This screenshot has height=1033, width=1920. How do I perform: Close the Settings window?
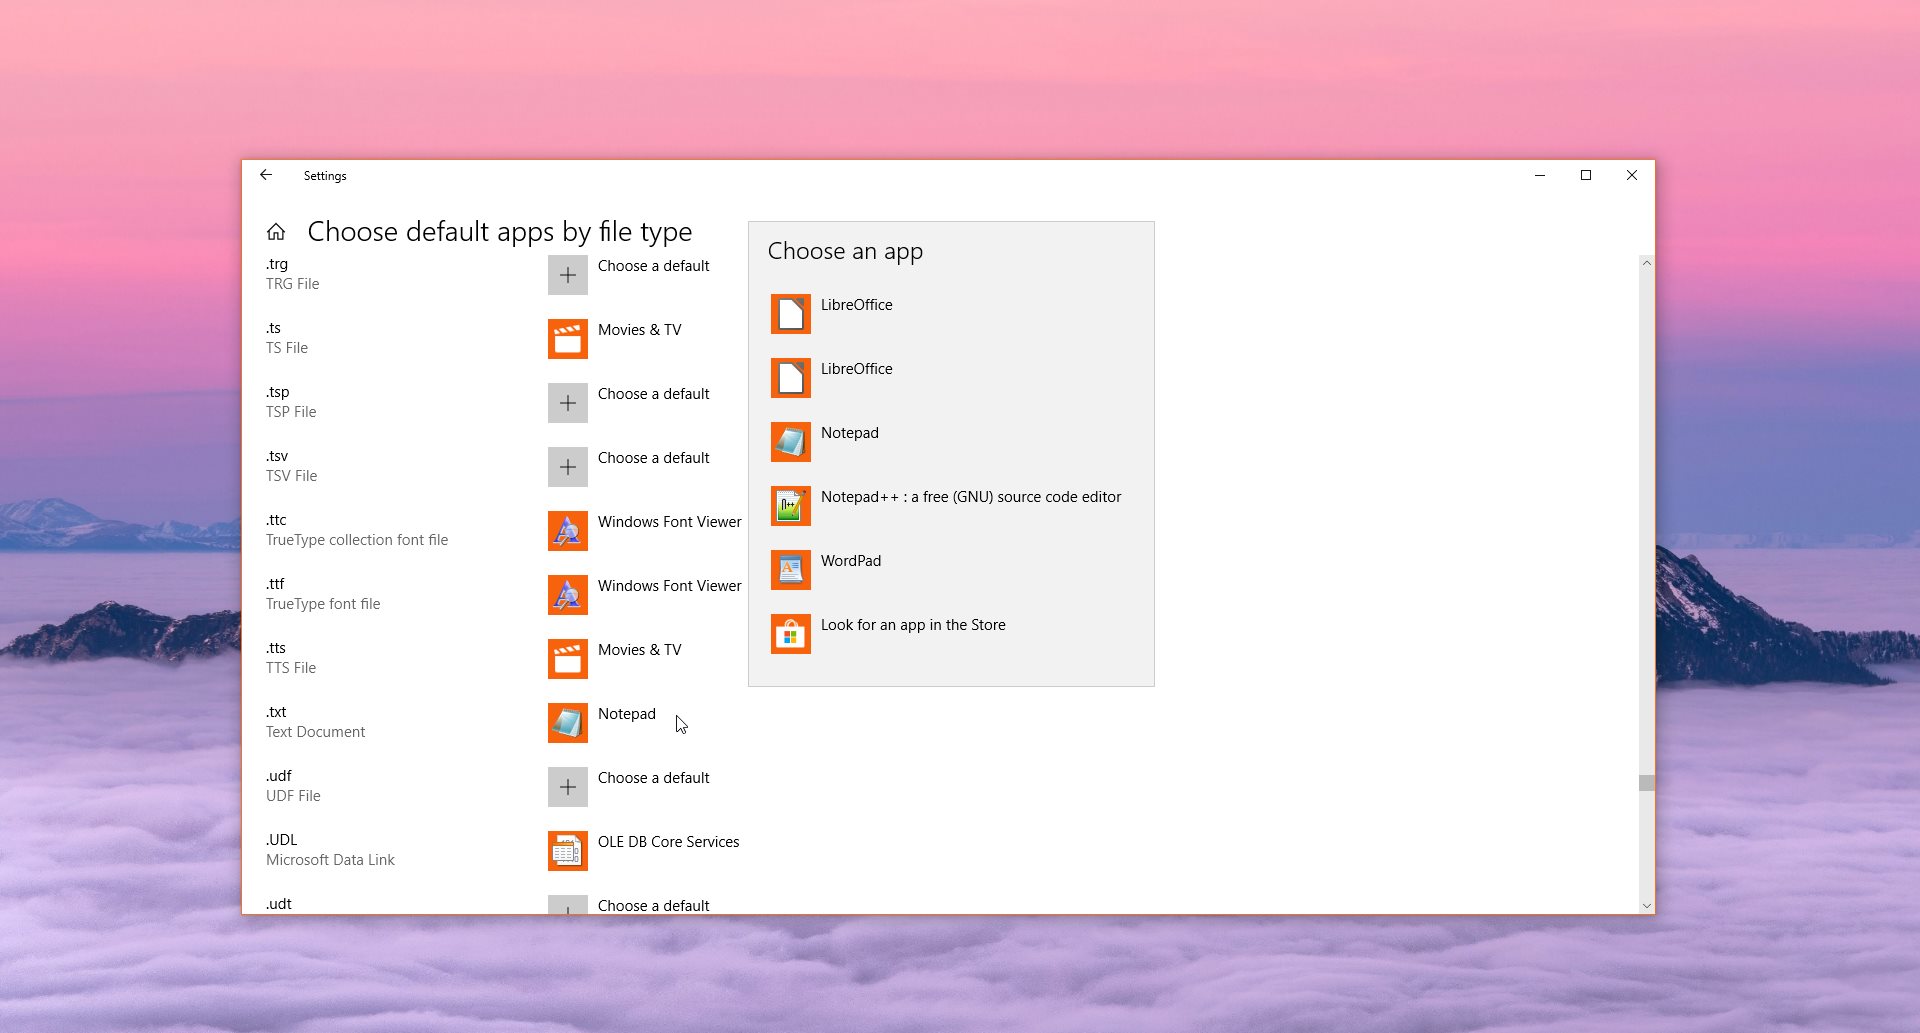pyautogui.click(x=1632, y=175)
